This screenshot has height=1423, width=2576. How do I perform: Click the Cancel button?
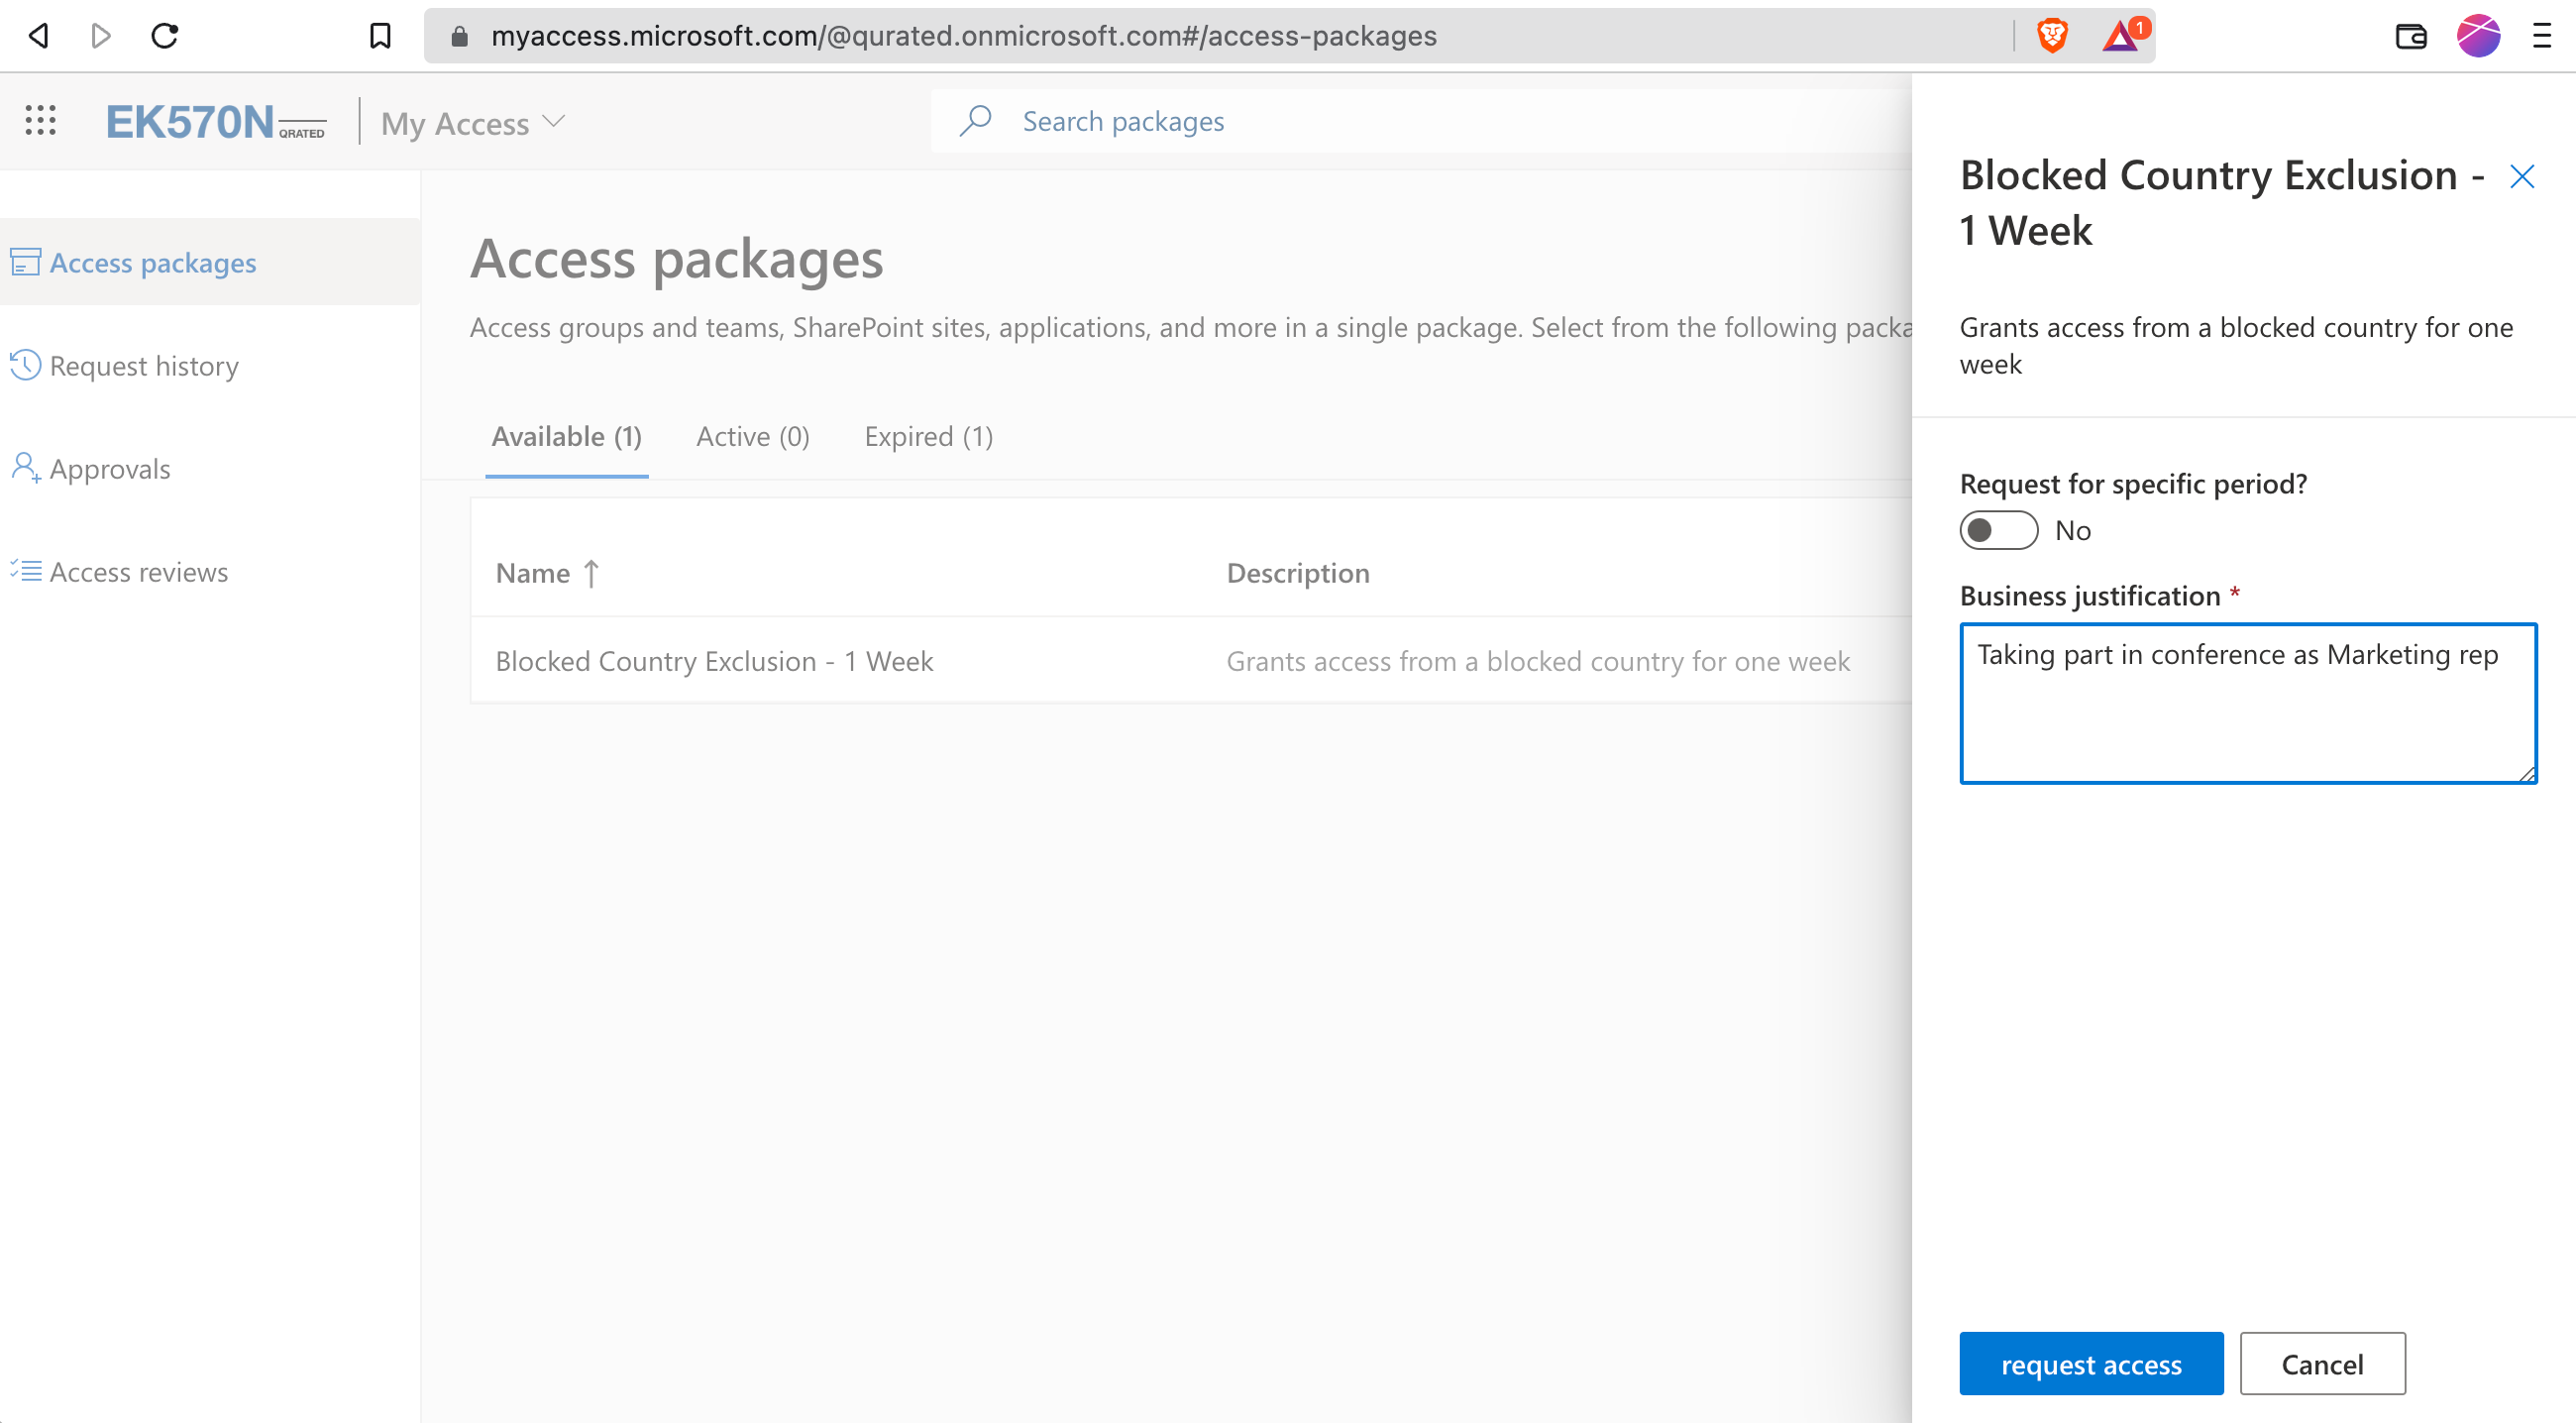tap(2322, 1364)
